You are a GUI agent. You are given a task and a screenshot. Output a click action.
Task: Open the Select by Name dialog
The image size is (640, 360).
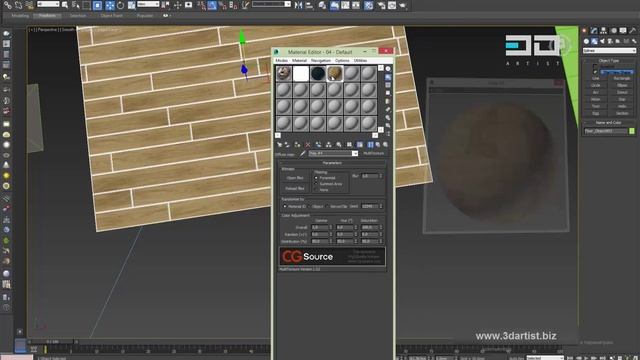coord(76,5)
